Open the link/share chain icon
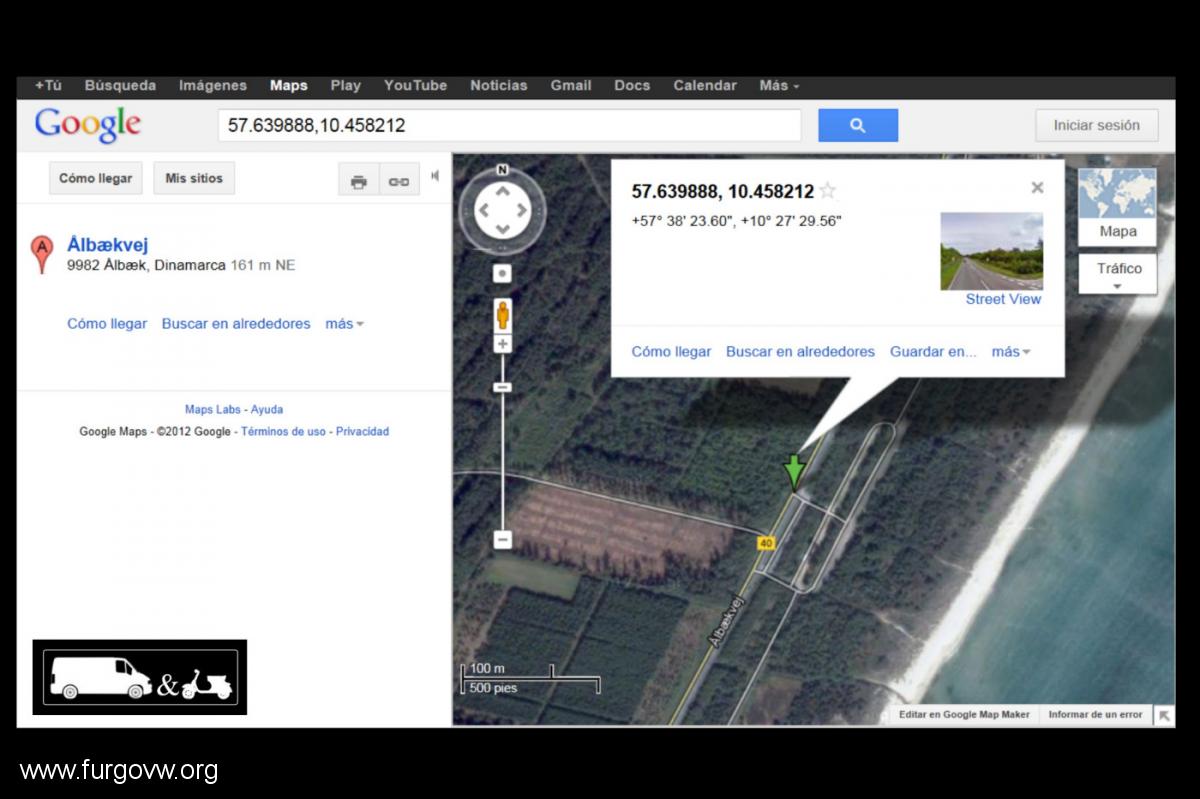Screen dimensions: 1200x799 399,181
